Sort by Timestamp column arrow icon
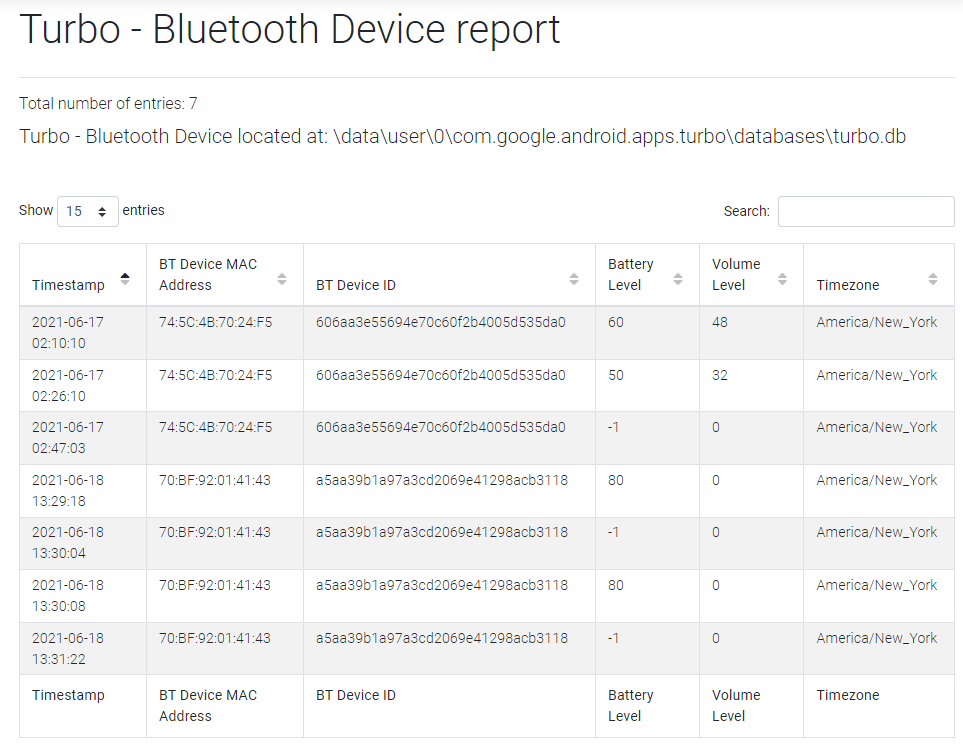 point(125,279)
